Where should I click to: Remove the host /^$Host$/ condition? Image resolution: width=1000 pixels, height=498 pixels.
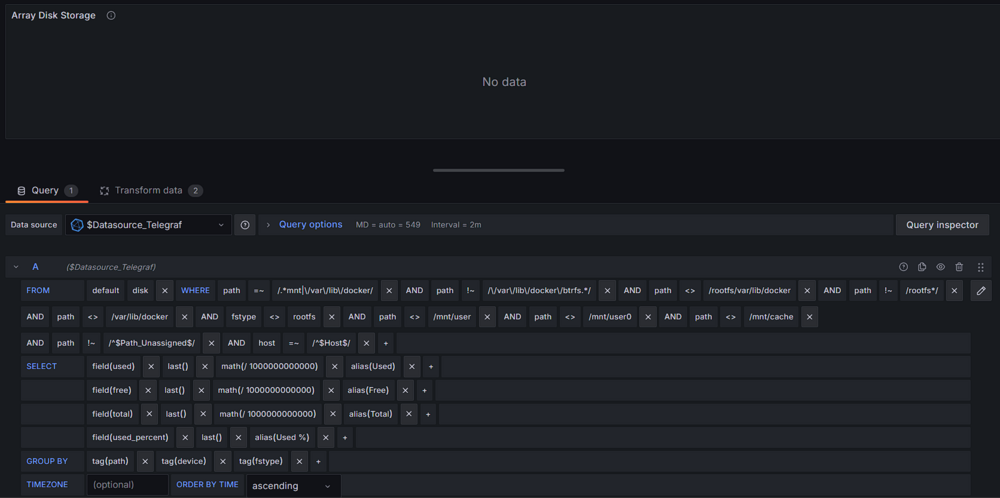point(366,343)
